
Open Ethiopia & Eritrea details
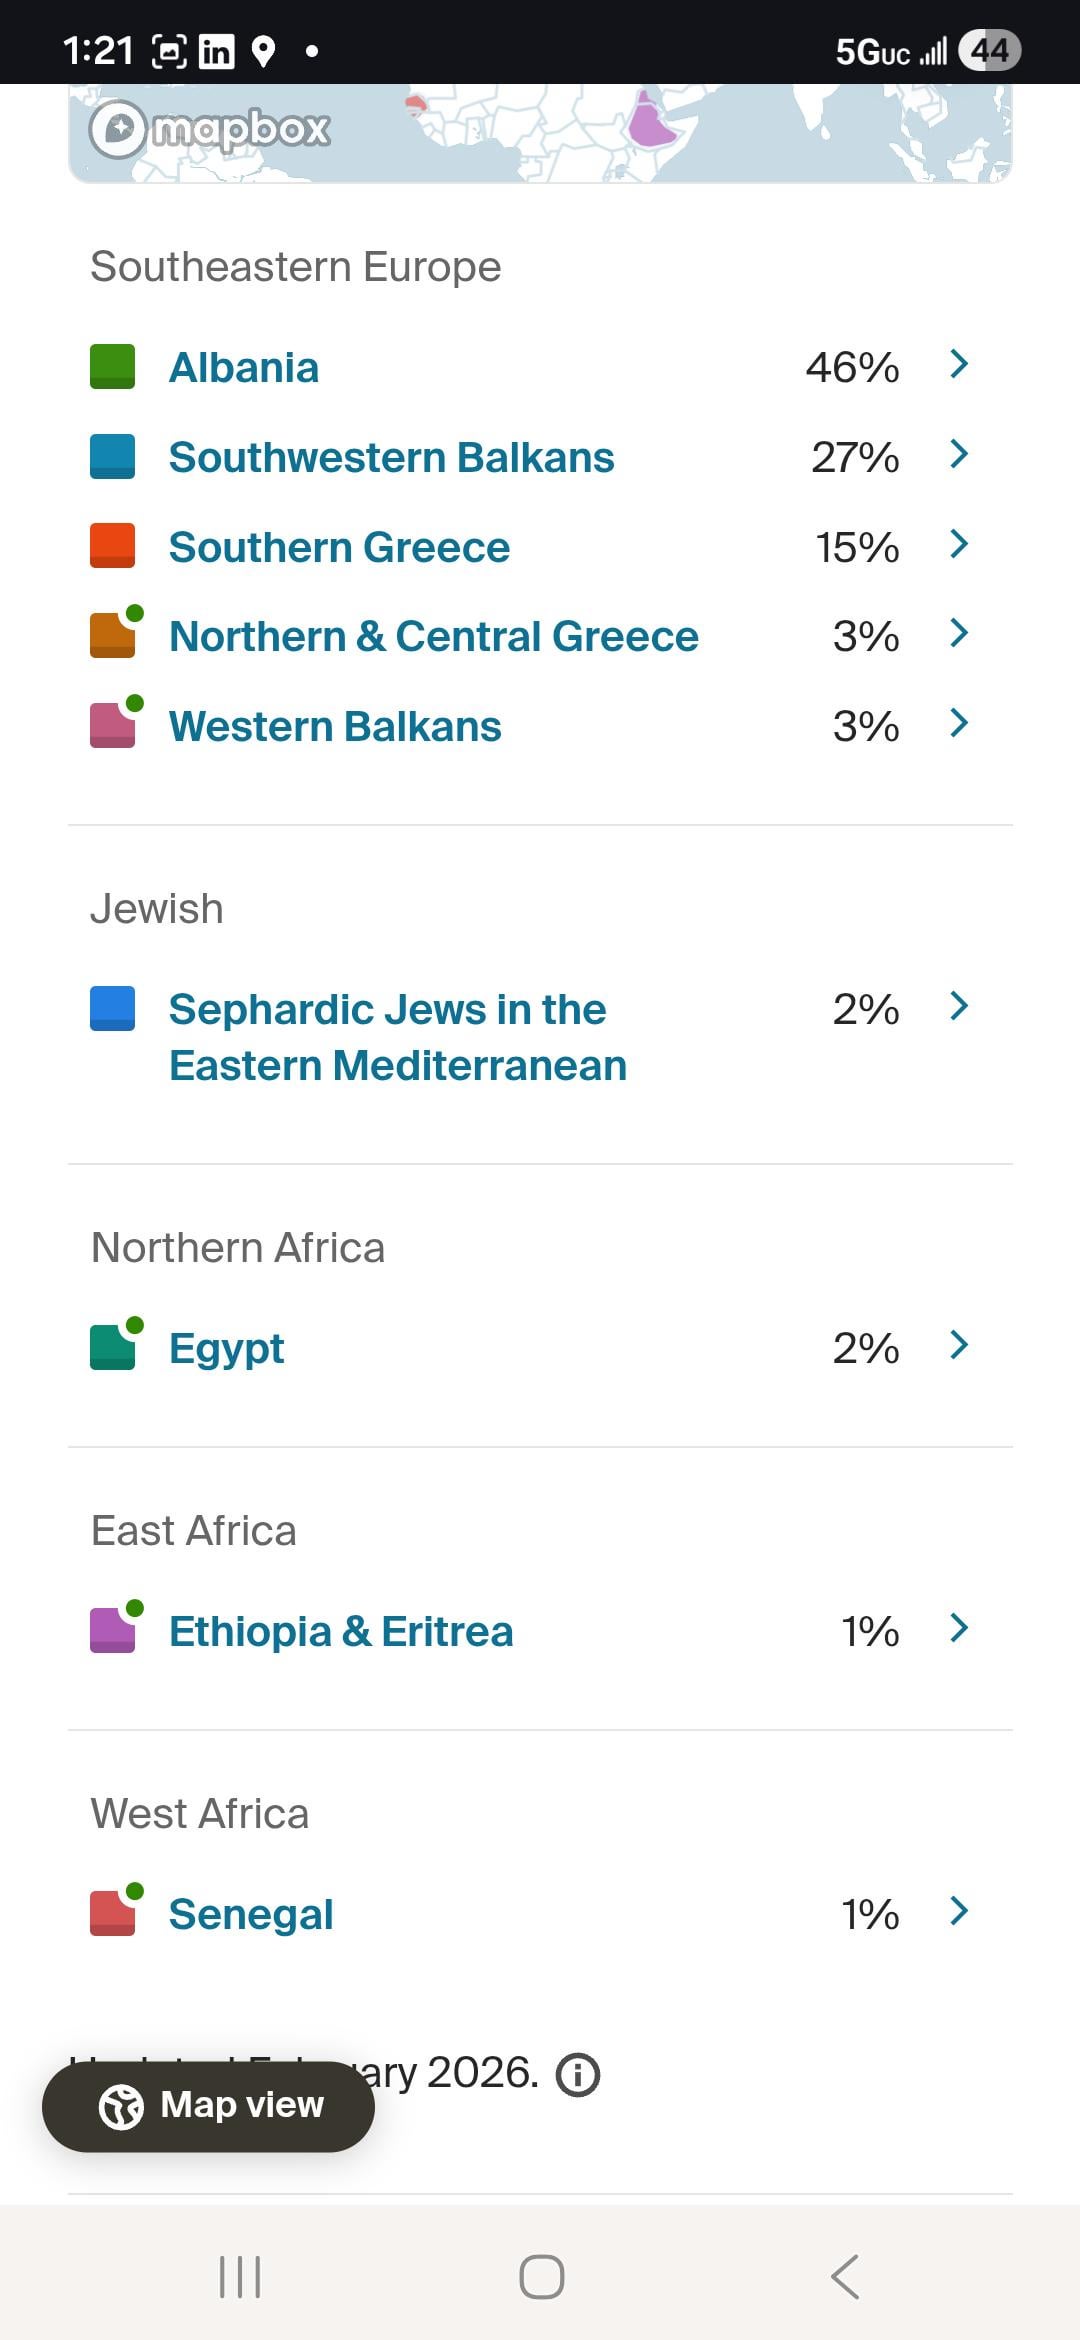340,1631
